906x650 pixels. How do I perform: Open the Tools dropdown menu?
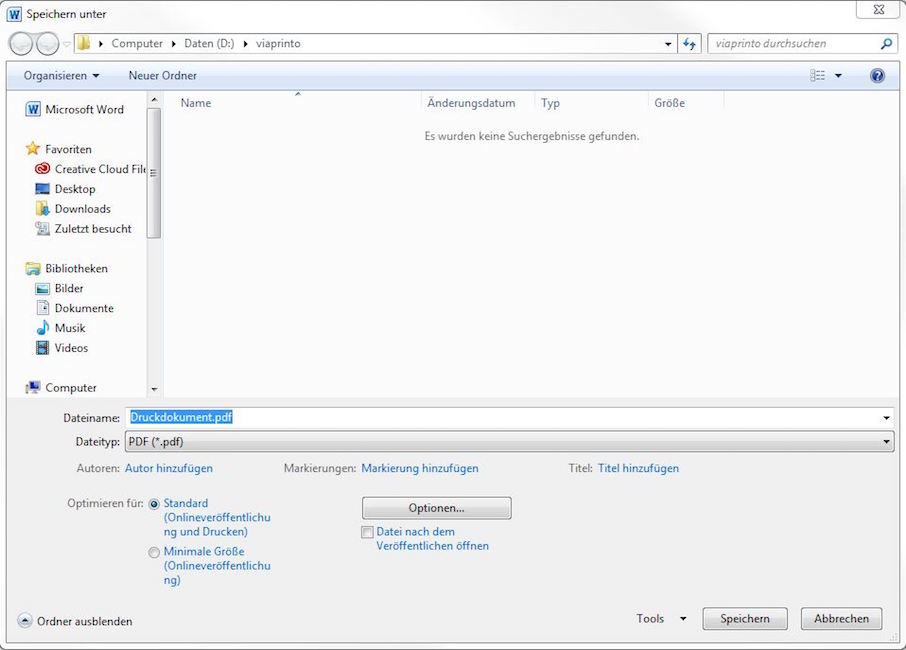[661, 619]
